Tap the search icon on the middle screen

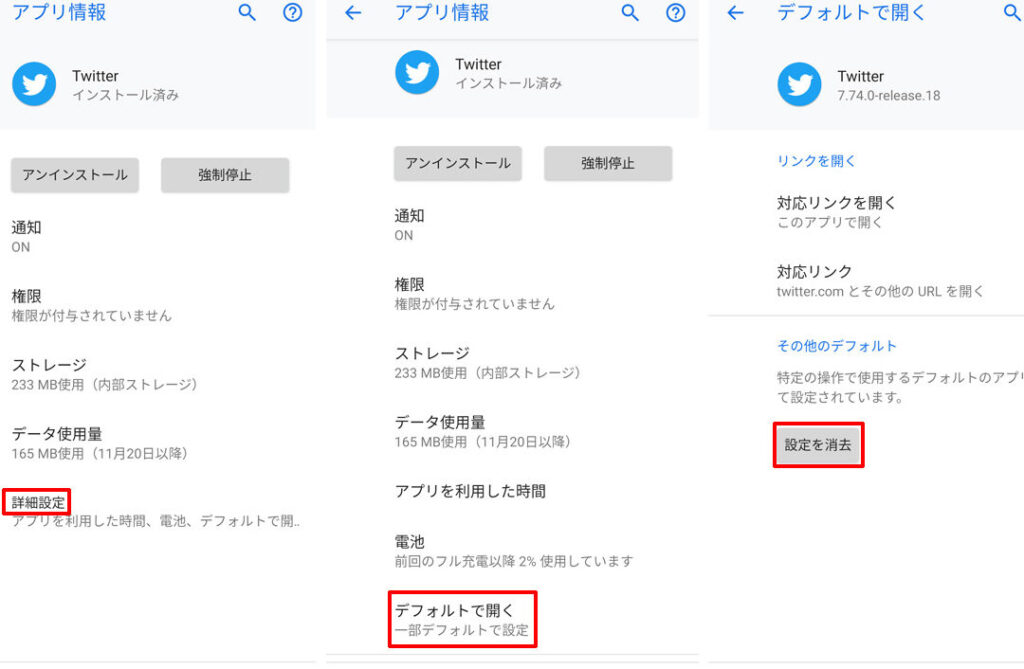(x=630, y=13)
